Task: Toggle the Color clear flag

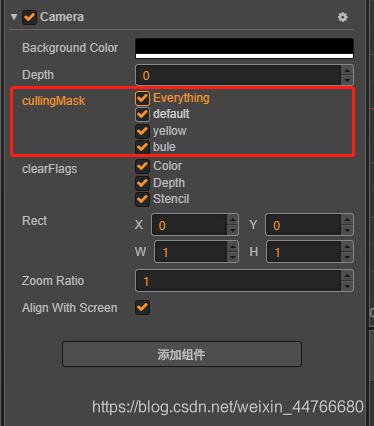Action: click(x=142, y=166)
